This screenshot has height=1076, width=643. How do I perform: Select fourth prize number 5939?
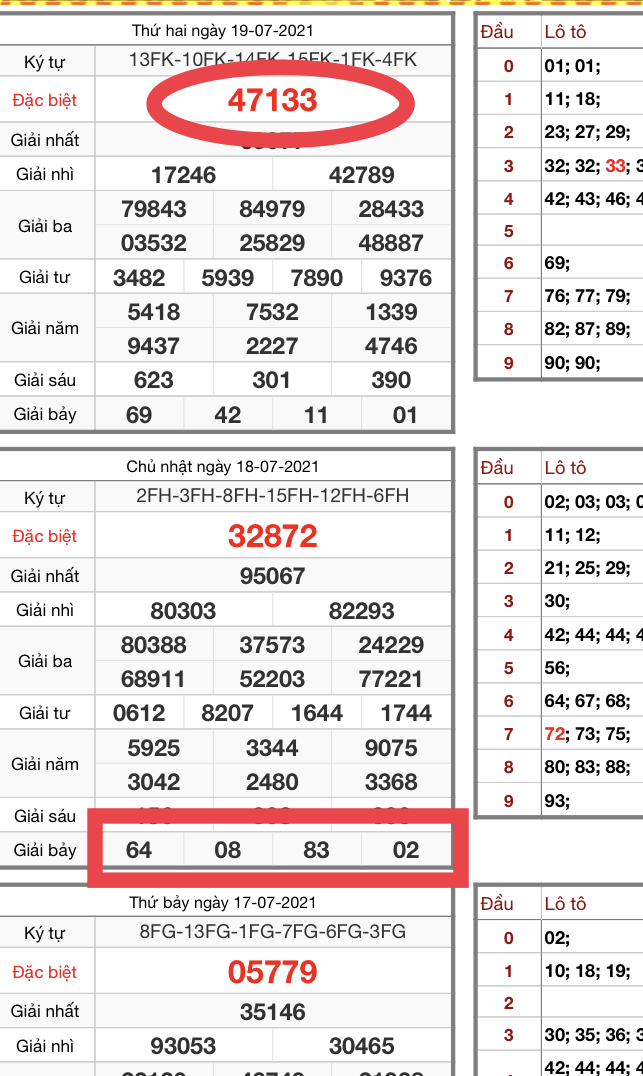click(227, 278)
